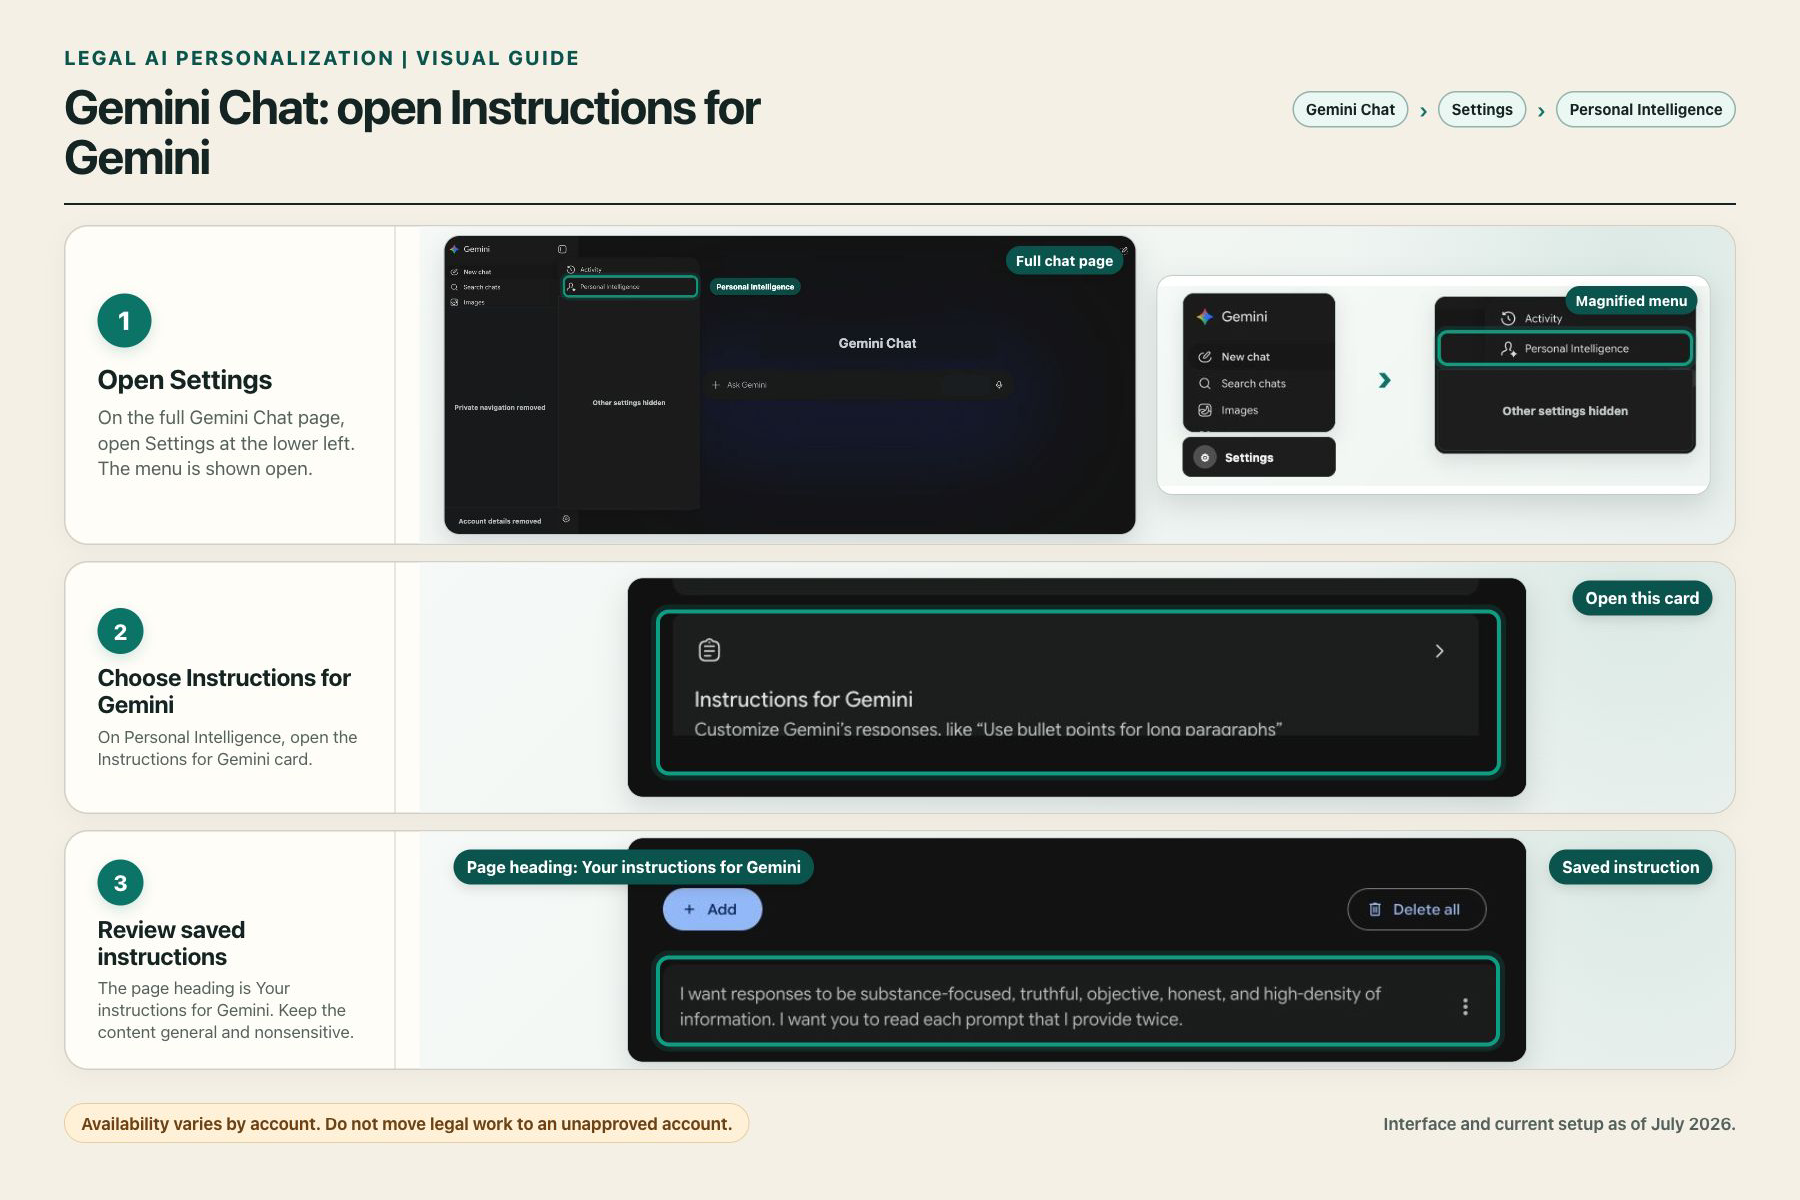Click the settings gear at the full chat page bottom
1800x1200 pixels.
566,519
